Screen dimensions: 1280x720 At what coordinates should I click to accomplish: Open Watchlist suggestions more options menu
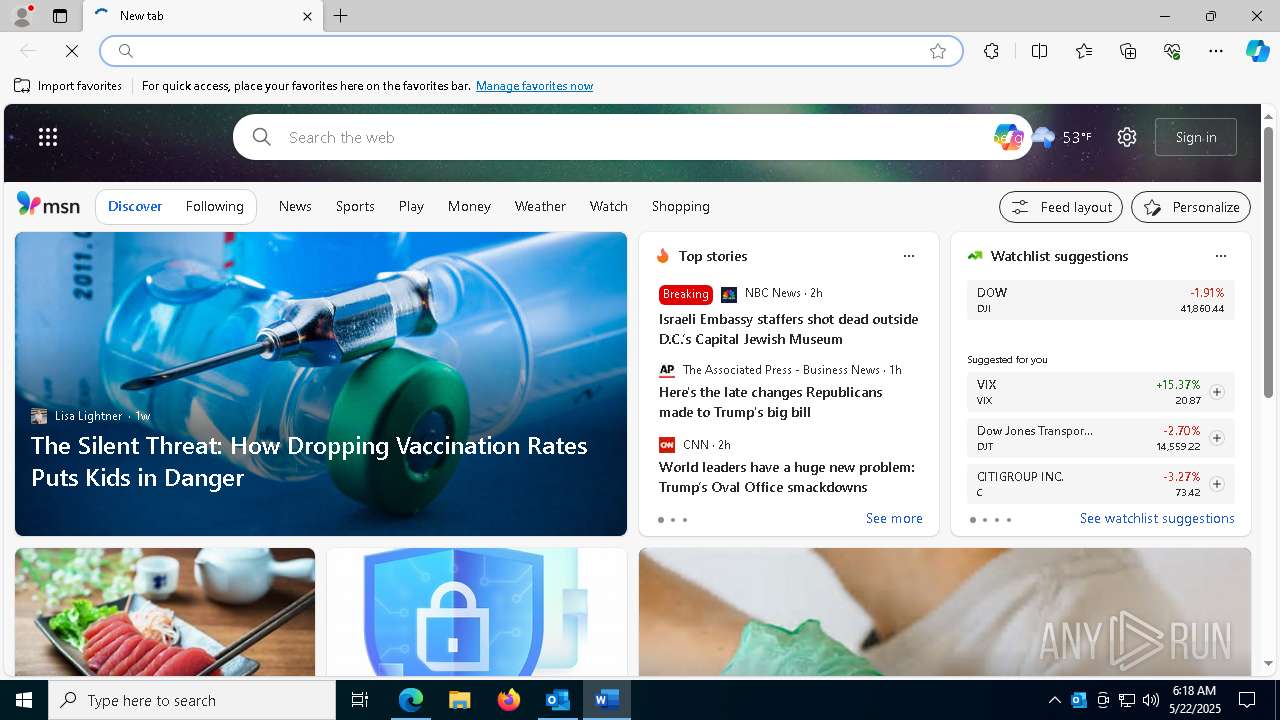click(x=1220, y=256)
